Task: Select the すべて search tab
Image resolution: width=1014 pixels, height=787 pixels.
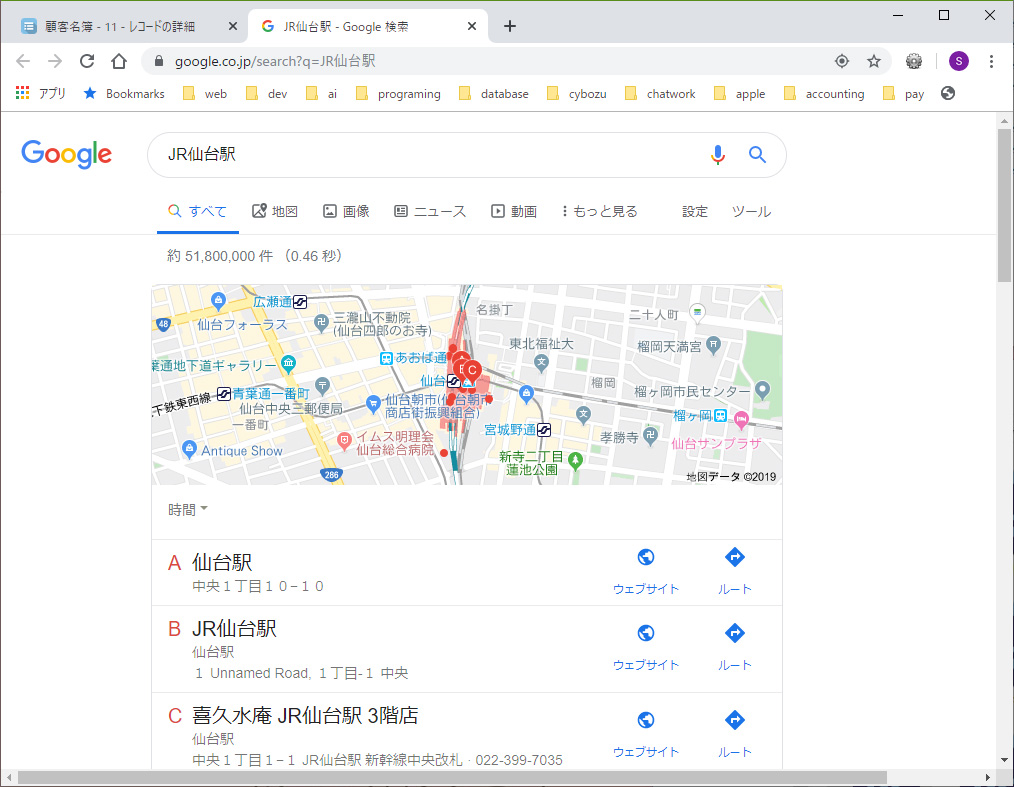Action: pyautogui.click(x=197, y=211)
